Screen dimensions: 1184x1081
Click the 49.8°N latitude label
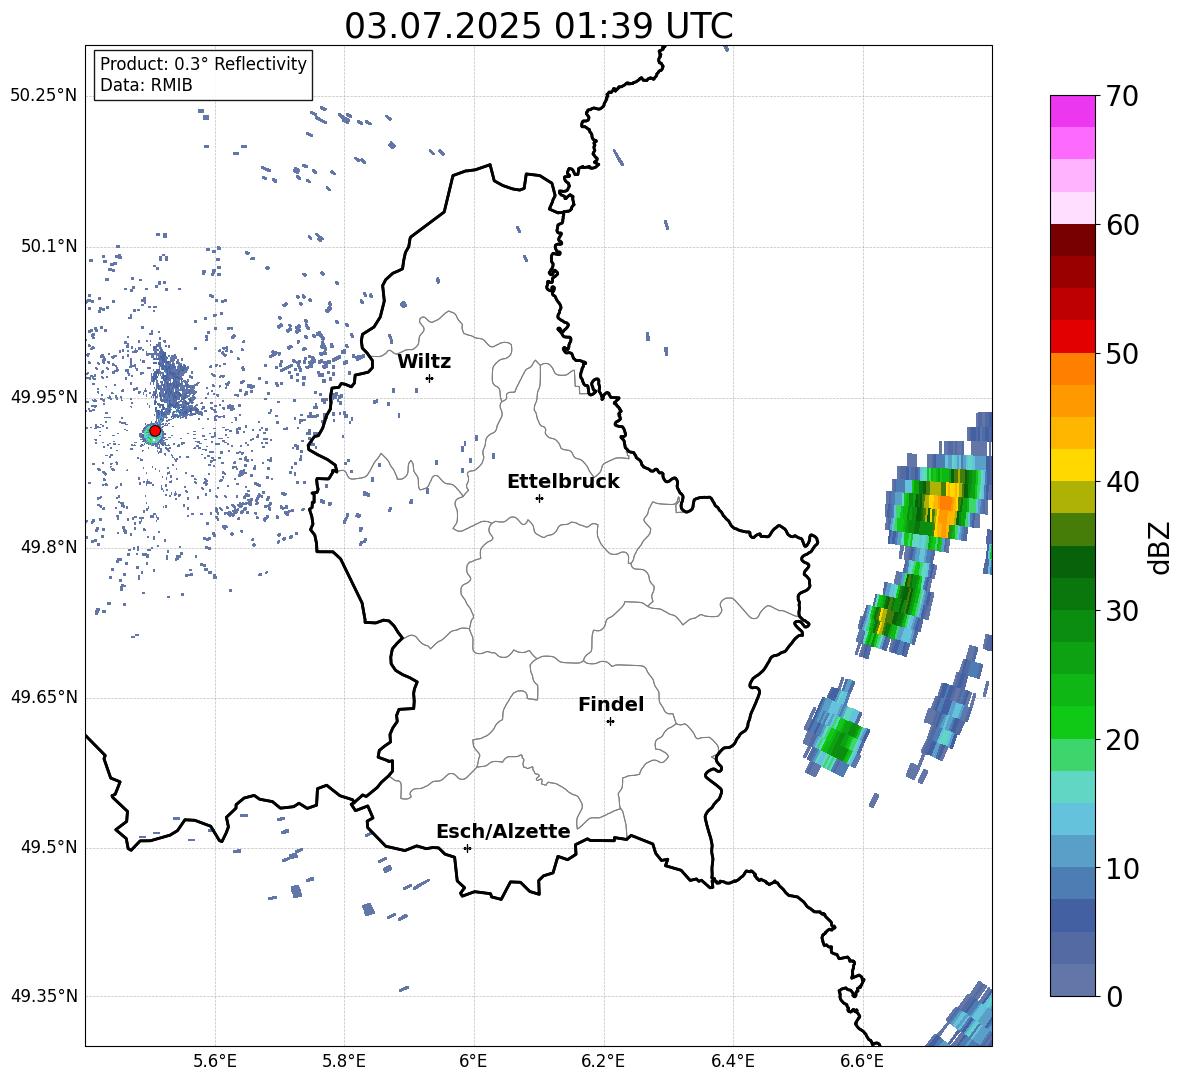tap(49, 547)
